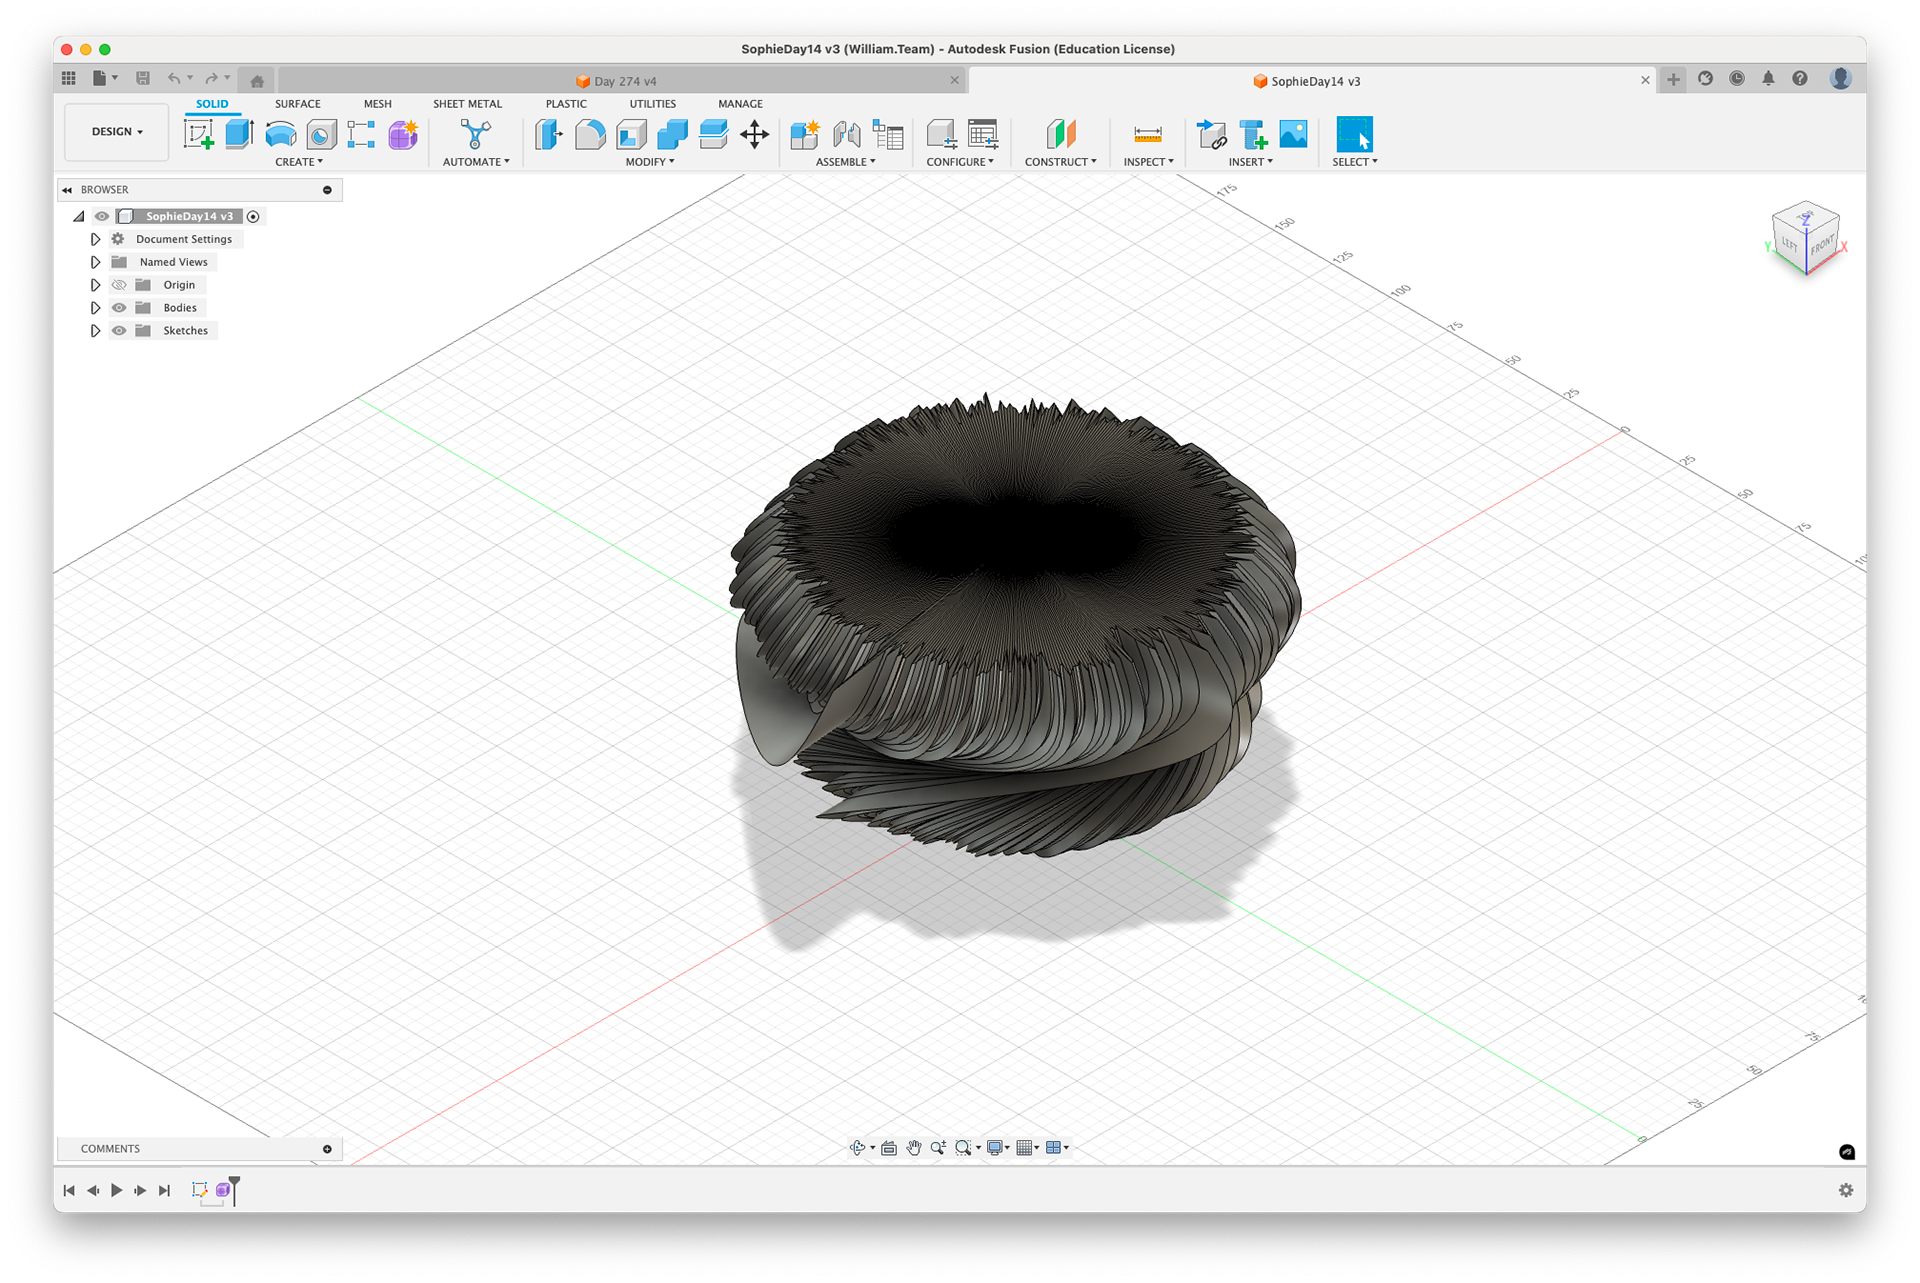The height and width of the screenshot is (1283, 1920).
Task: Select the Measure tool icon
Action: 1148,134
